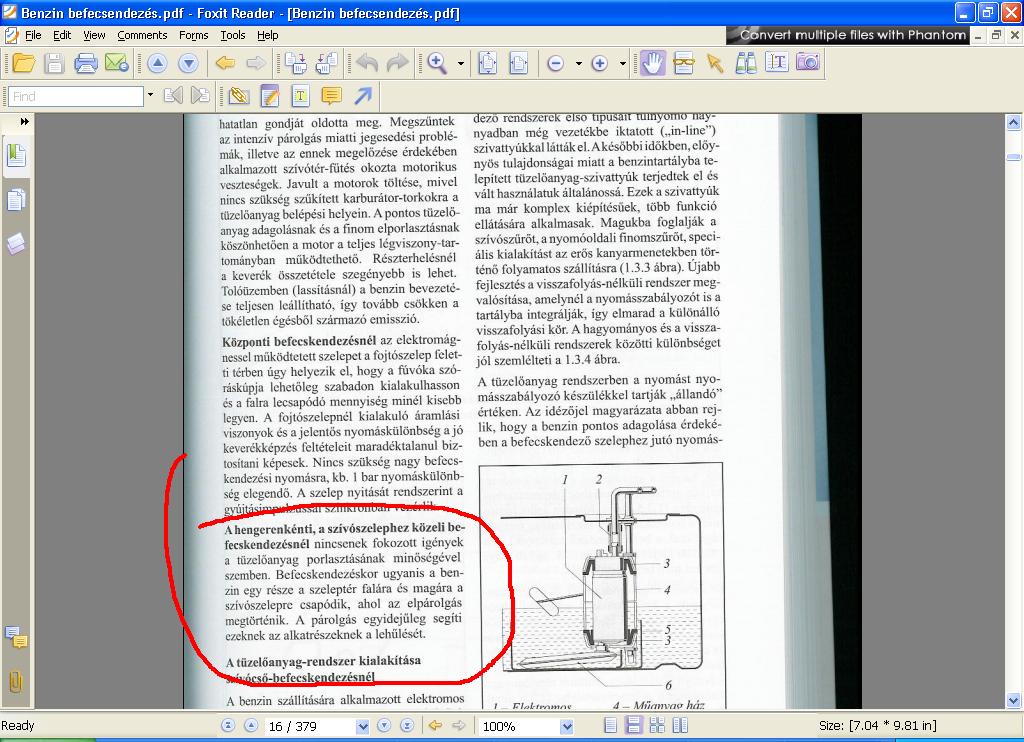The height and width of the screenshot is (742, 1024).
Task: Click the Save floppy disk icon
Action: point(54,63)
